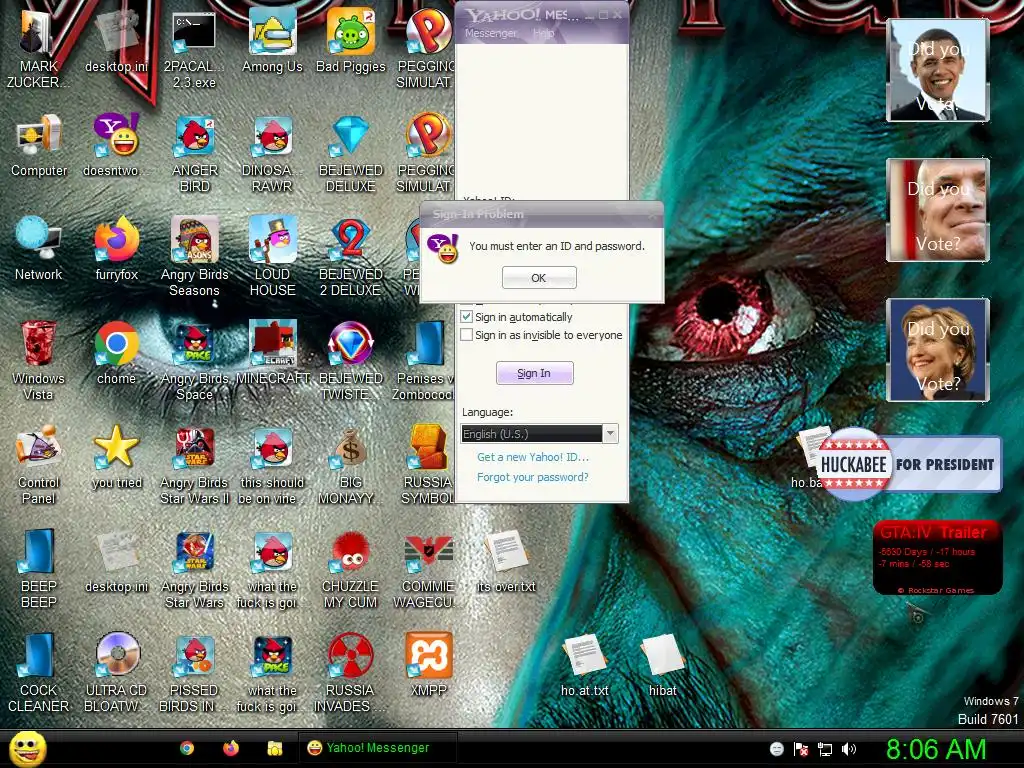Screen dimensions: 1024x768
Task: Click the Obama Did you Vote gadget
Action: pos(938,70)
